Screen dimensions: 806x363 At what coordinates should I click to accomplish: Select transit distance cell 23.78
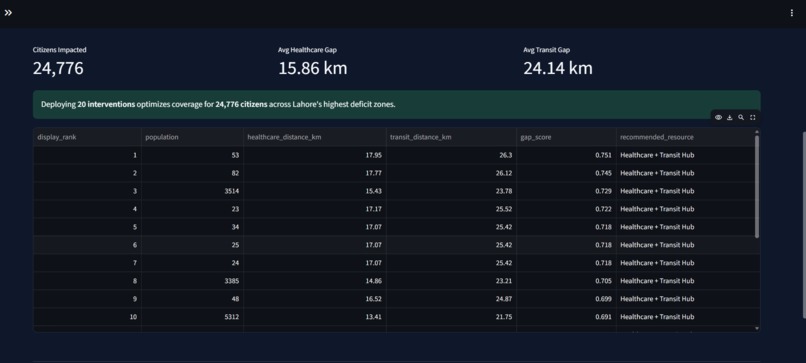pyautogui.click(x=451, y=191)
